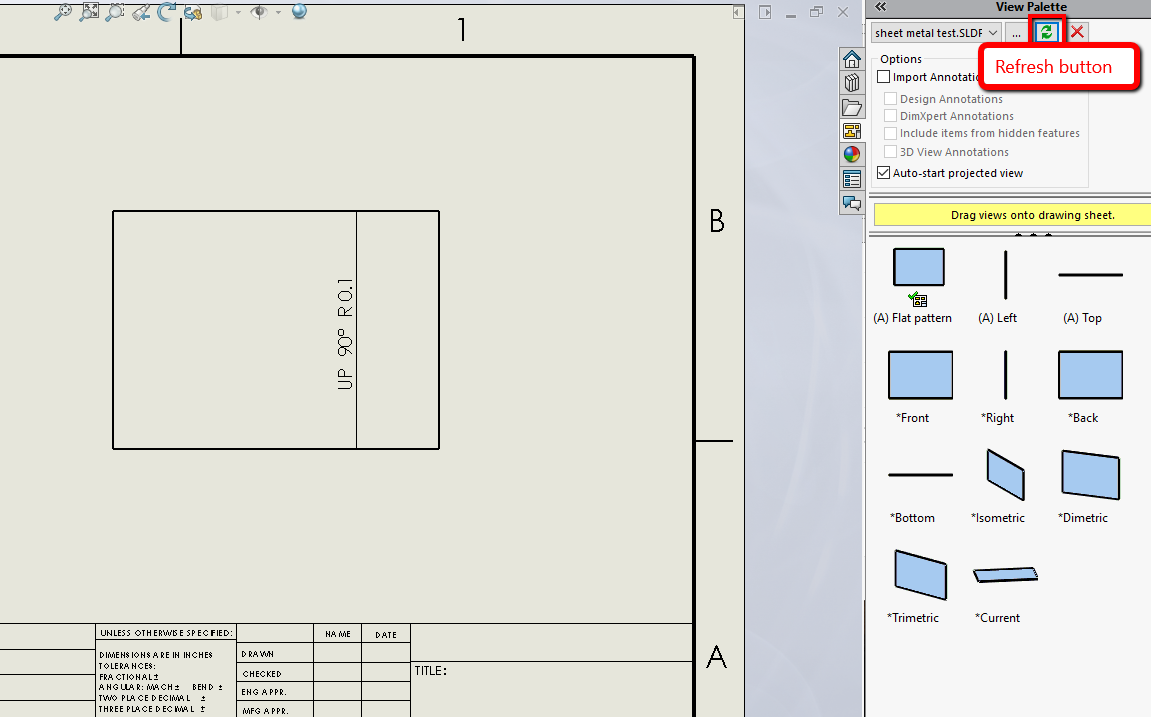
Task: Select the (A) Flat pattern view thumbnail
Action: (x=918, y=268)
